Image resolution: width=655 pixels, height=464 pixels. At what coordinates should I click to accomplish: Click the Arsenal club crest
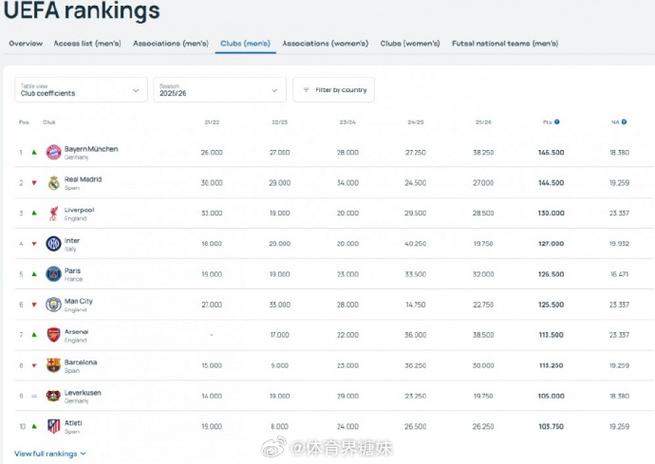pos(53,335)
